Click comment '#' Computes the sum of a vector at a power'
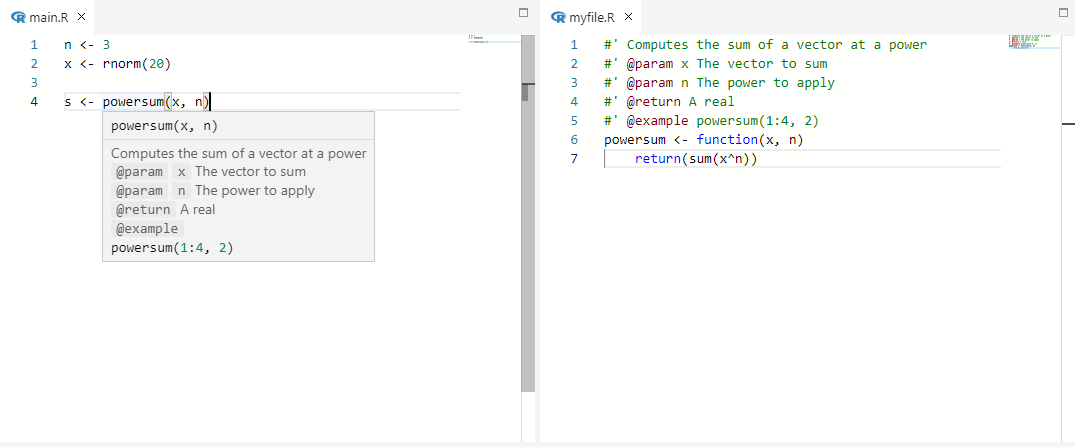The width and height of the screenshot is (1075, 447). point(765,45)
